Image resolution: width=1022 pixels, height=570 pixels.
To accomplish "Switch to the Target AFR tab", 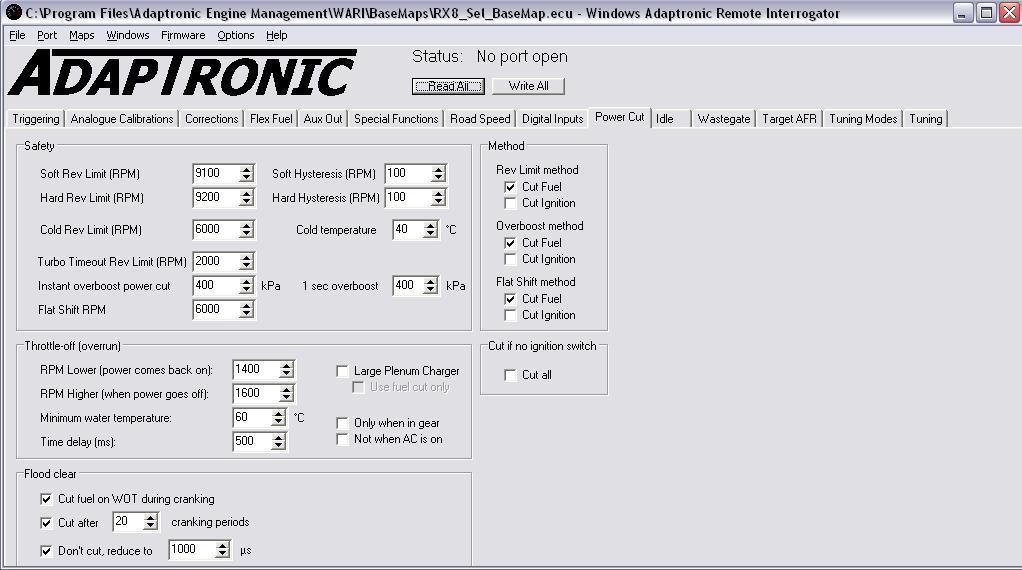I will point(789,119).
